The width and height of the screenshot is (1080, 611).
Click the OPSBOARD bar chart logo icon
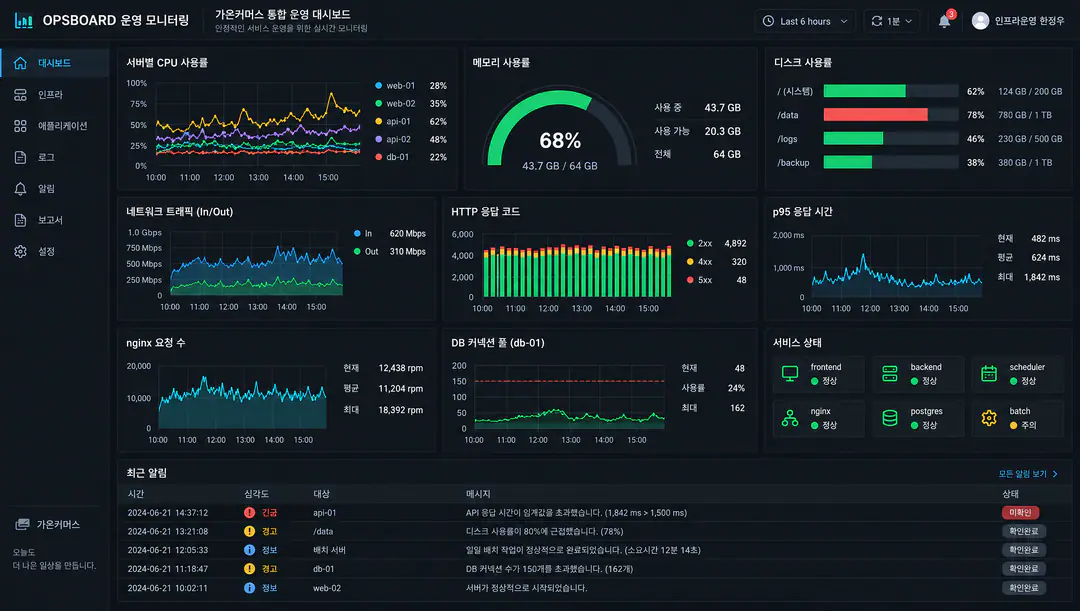coord(23,21)
